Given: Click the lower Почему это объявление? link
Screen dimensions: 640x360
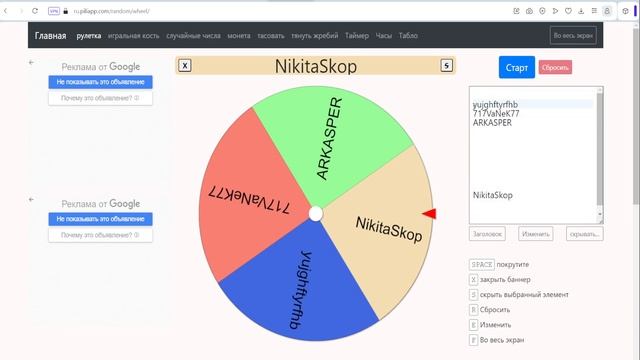Looking at the screenshot, I should [x=100, y=236].
